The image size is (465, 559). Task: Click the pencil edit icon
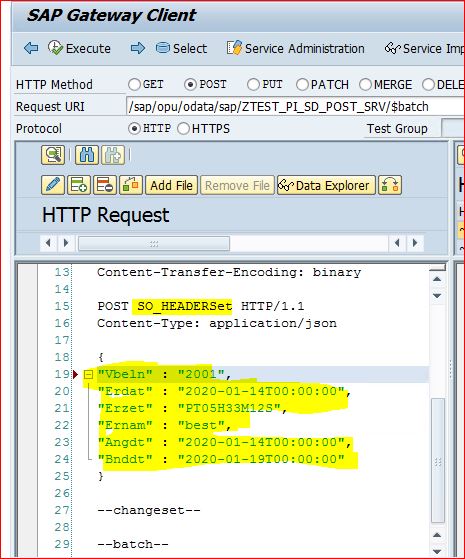(53, 185)
